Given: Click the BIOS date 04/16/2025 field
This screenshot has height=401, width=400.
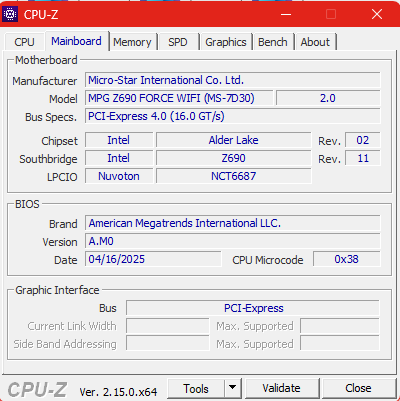Looking at the screenshot, I should 153,259.
